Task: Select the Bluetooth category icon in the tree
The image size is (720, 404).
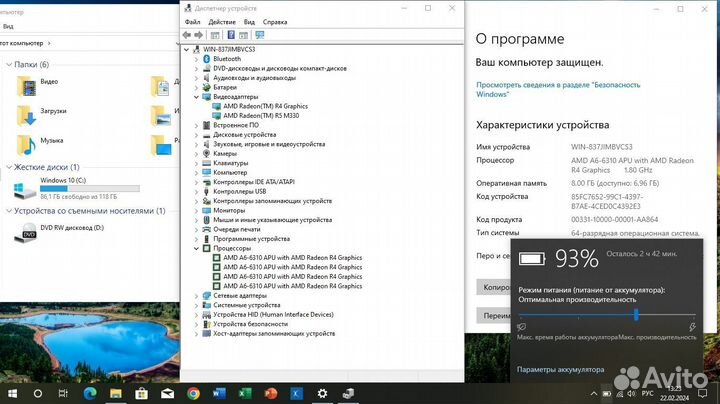Action: coord(206,59)
